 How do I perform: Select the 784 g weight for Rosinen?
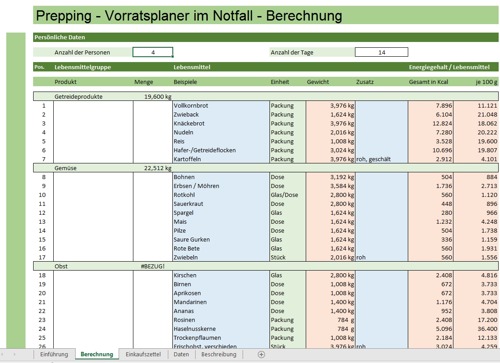(331, 320)
